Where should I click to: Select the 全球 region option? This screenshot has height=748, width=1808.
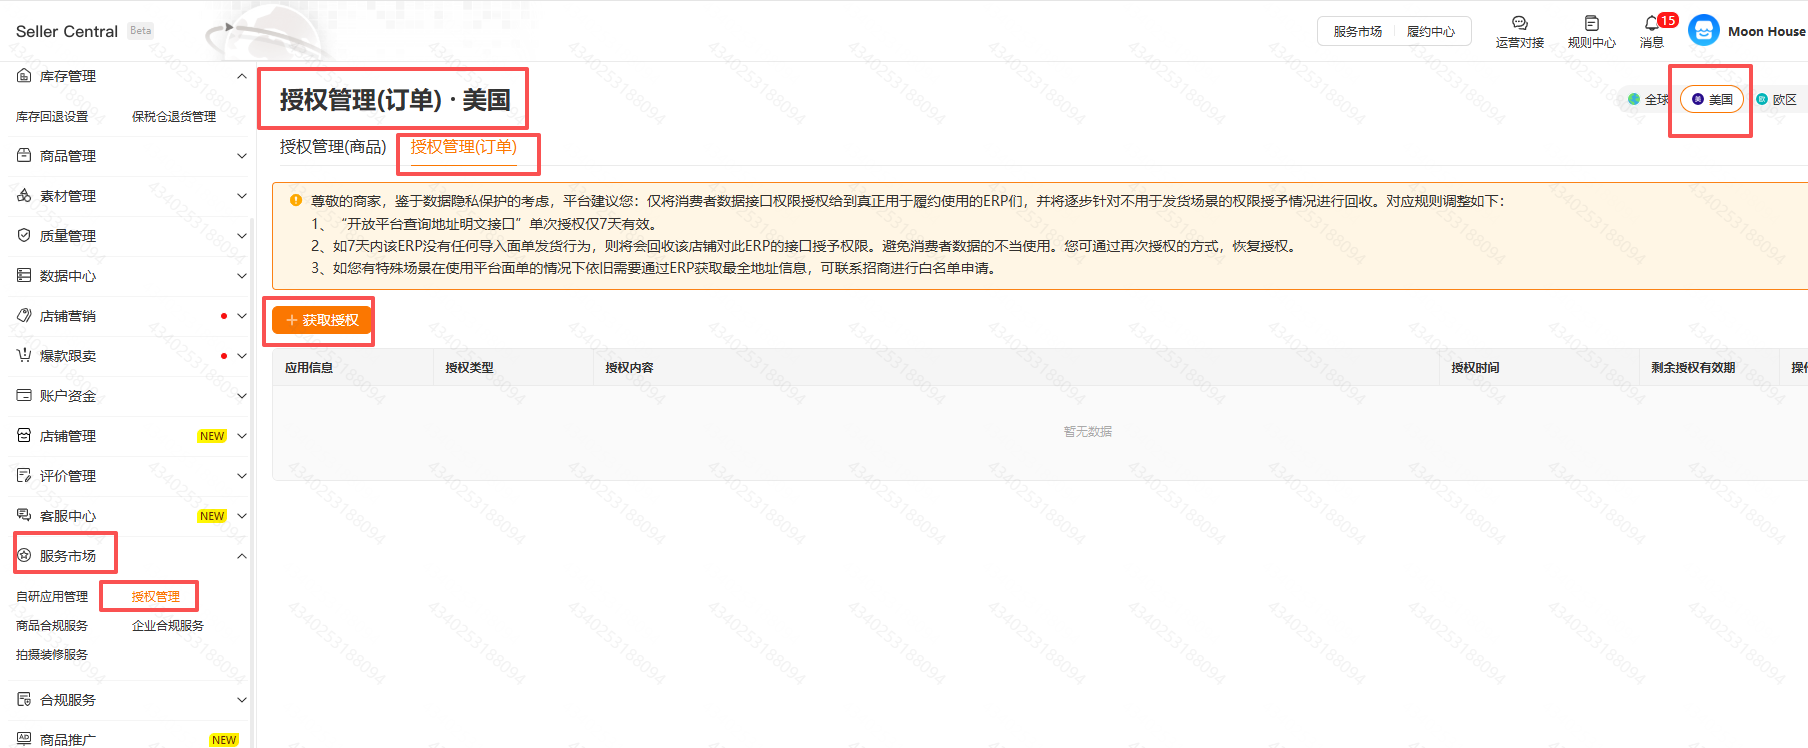coord(1648,99)
